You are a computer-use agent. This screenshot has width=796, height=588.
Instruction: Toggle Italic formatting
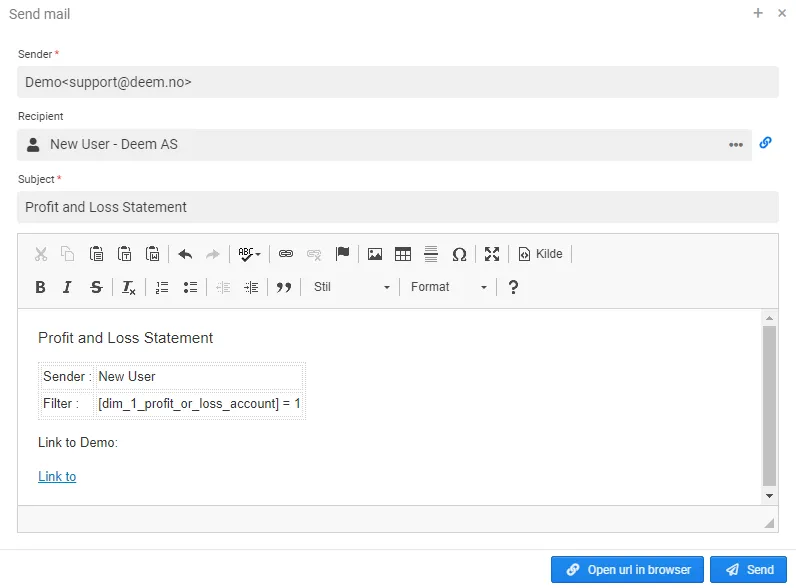(67, 287)
